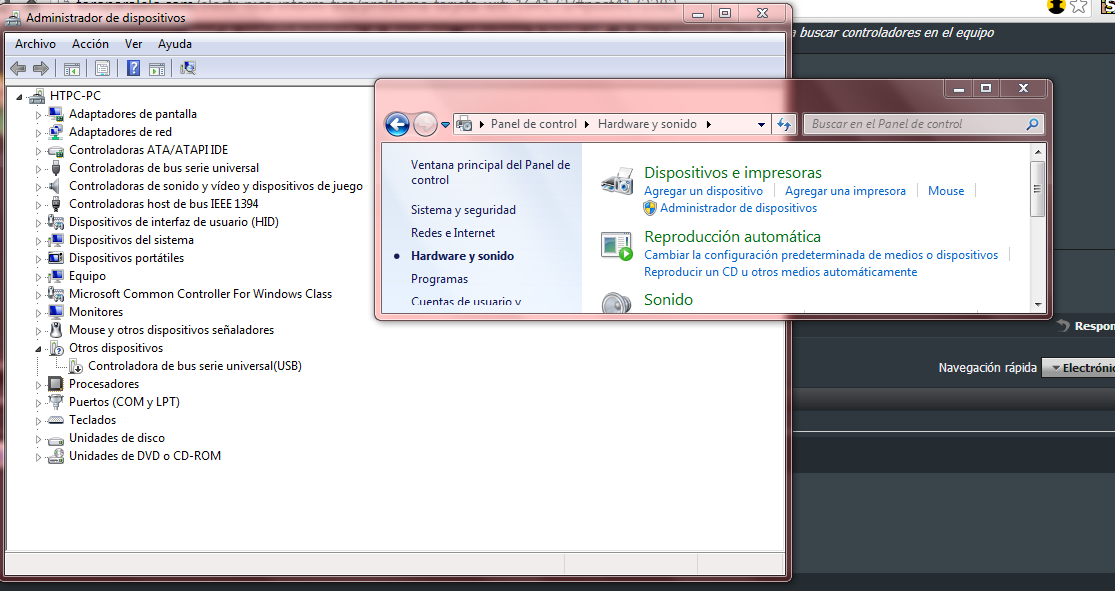
Task: Click the Properties toolbar icon in Device Manager
Action: 102,68
